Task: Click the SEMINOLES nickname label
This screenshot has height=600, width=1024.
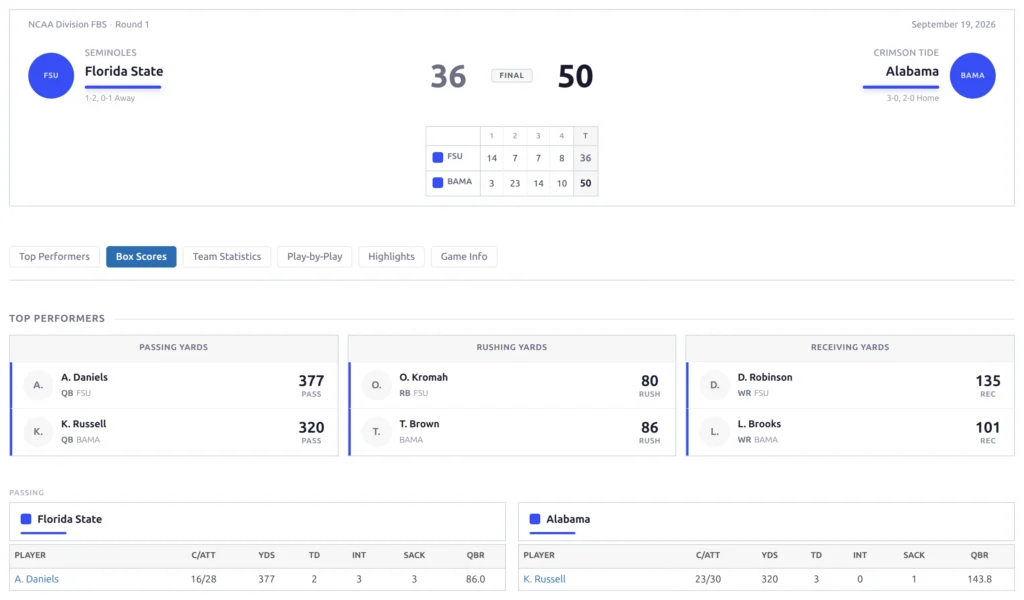Action: (x=110, y=52)
